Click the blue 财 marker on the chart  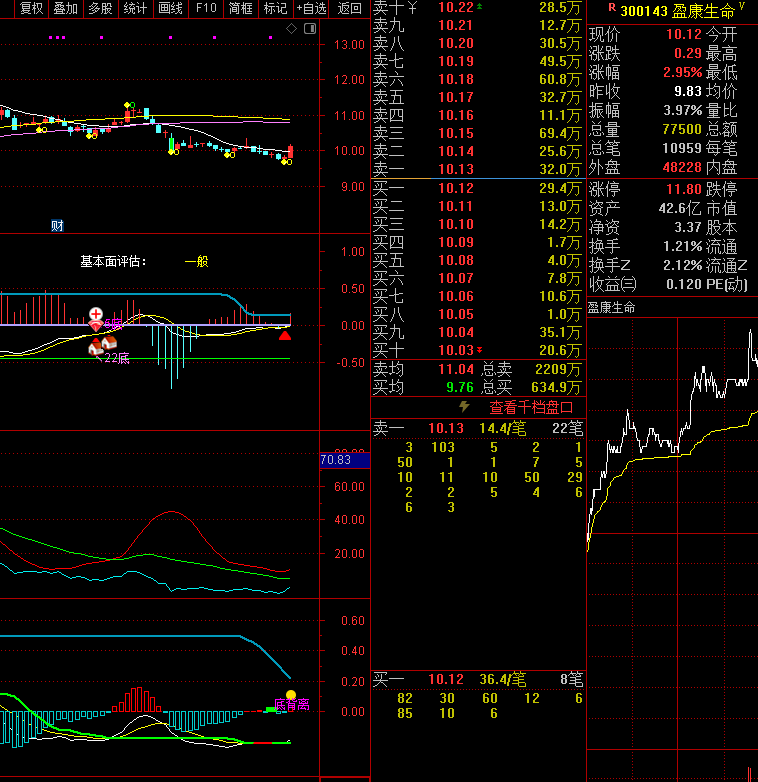coord(57,225)
